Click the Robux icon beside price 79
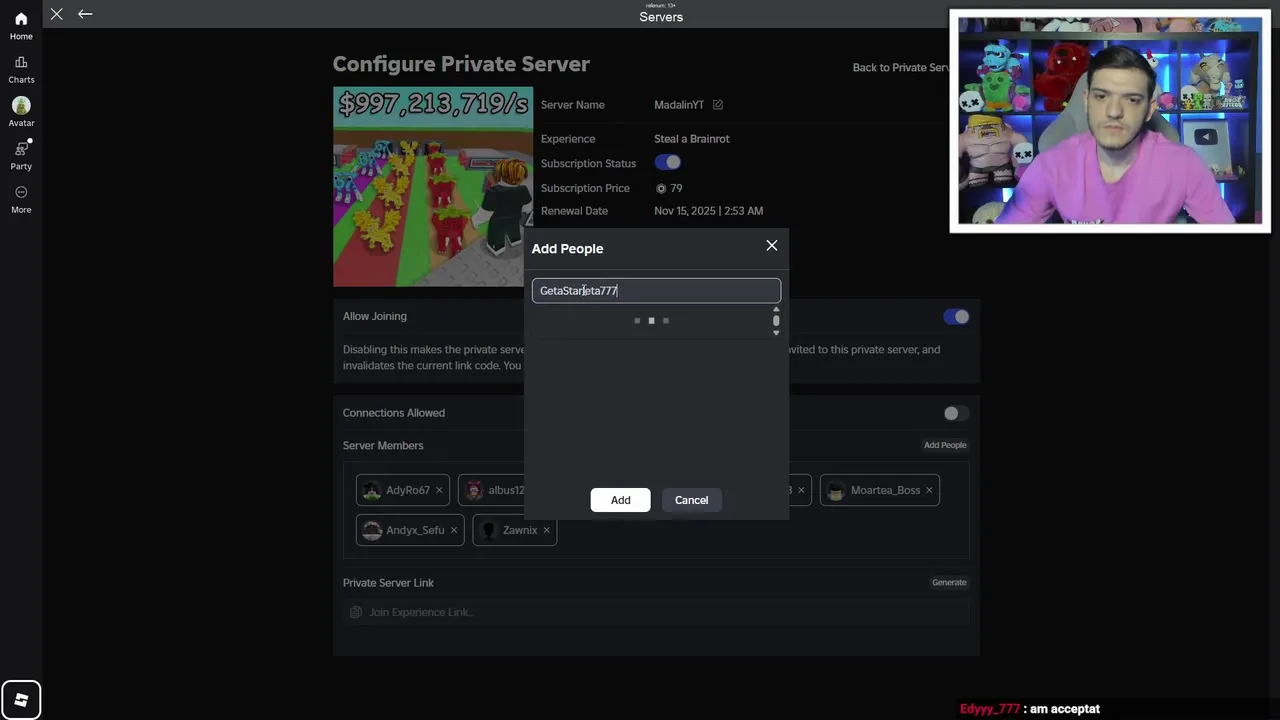This screenshot has width=1280, height=720. coord(661,188)
